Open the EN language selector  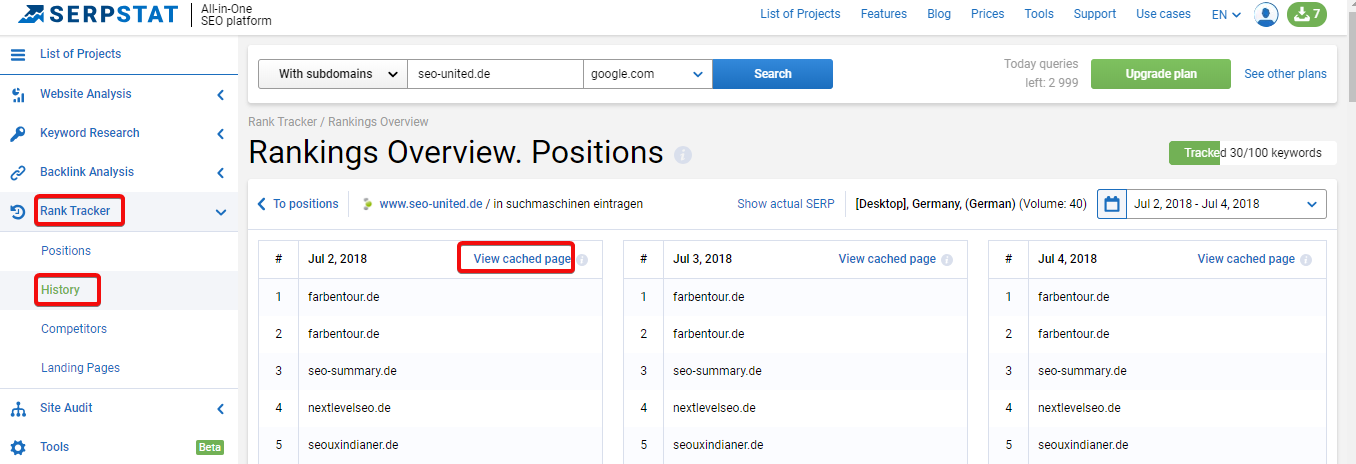(x=1226, y=14)
